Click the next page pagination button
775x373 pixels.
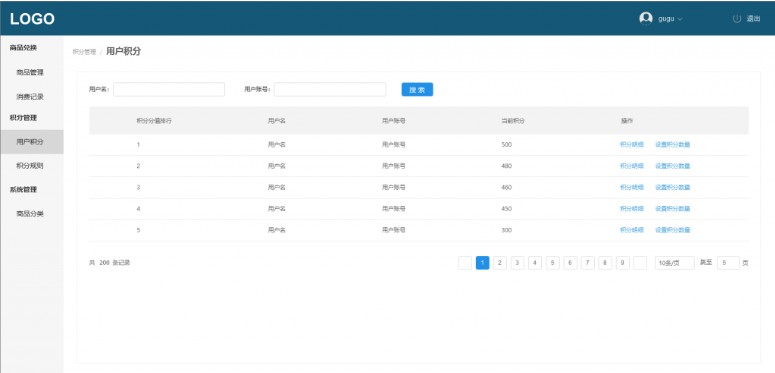click(x=640, y=263)
